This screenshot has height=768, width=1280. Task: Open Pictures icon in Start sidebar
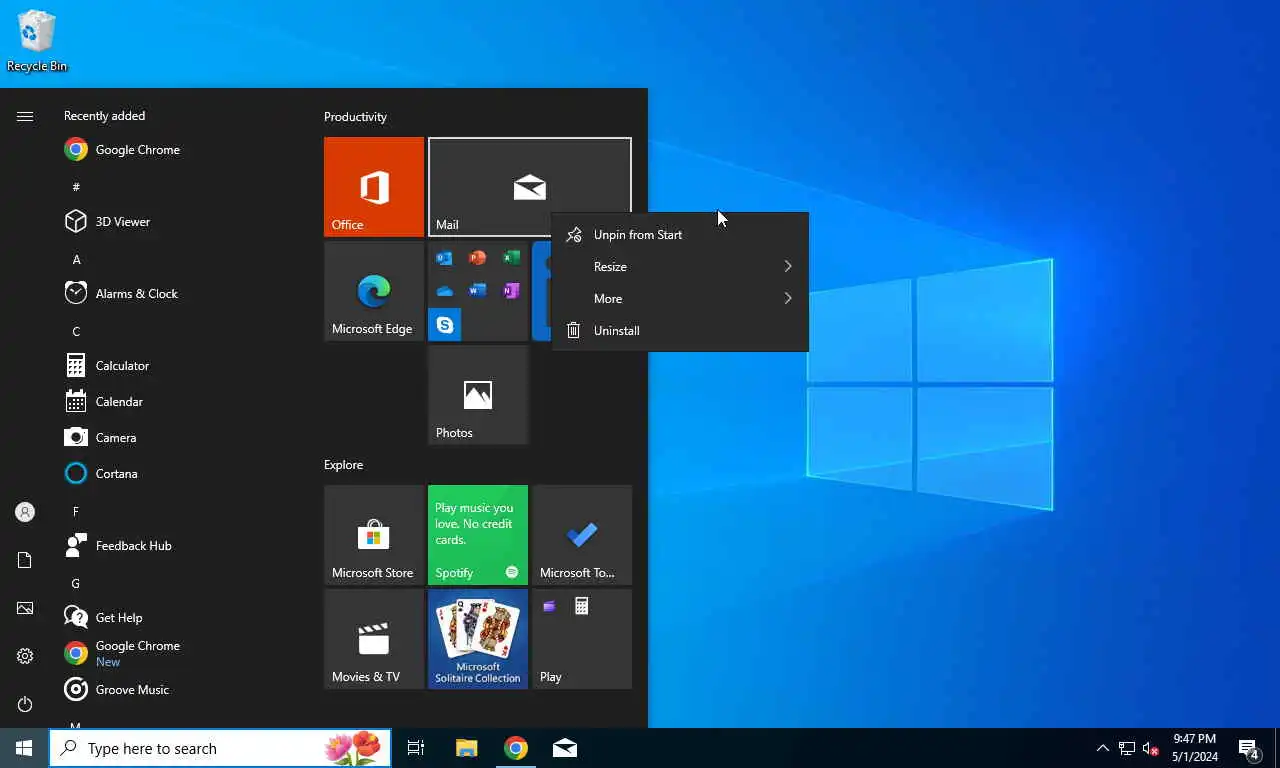point(25,608)
